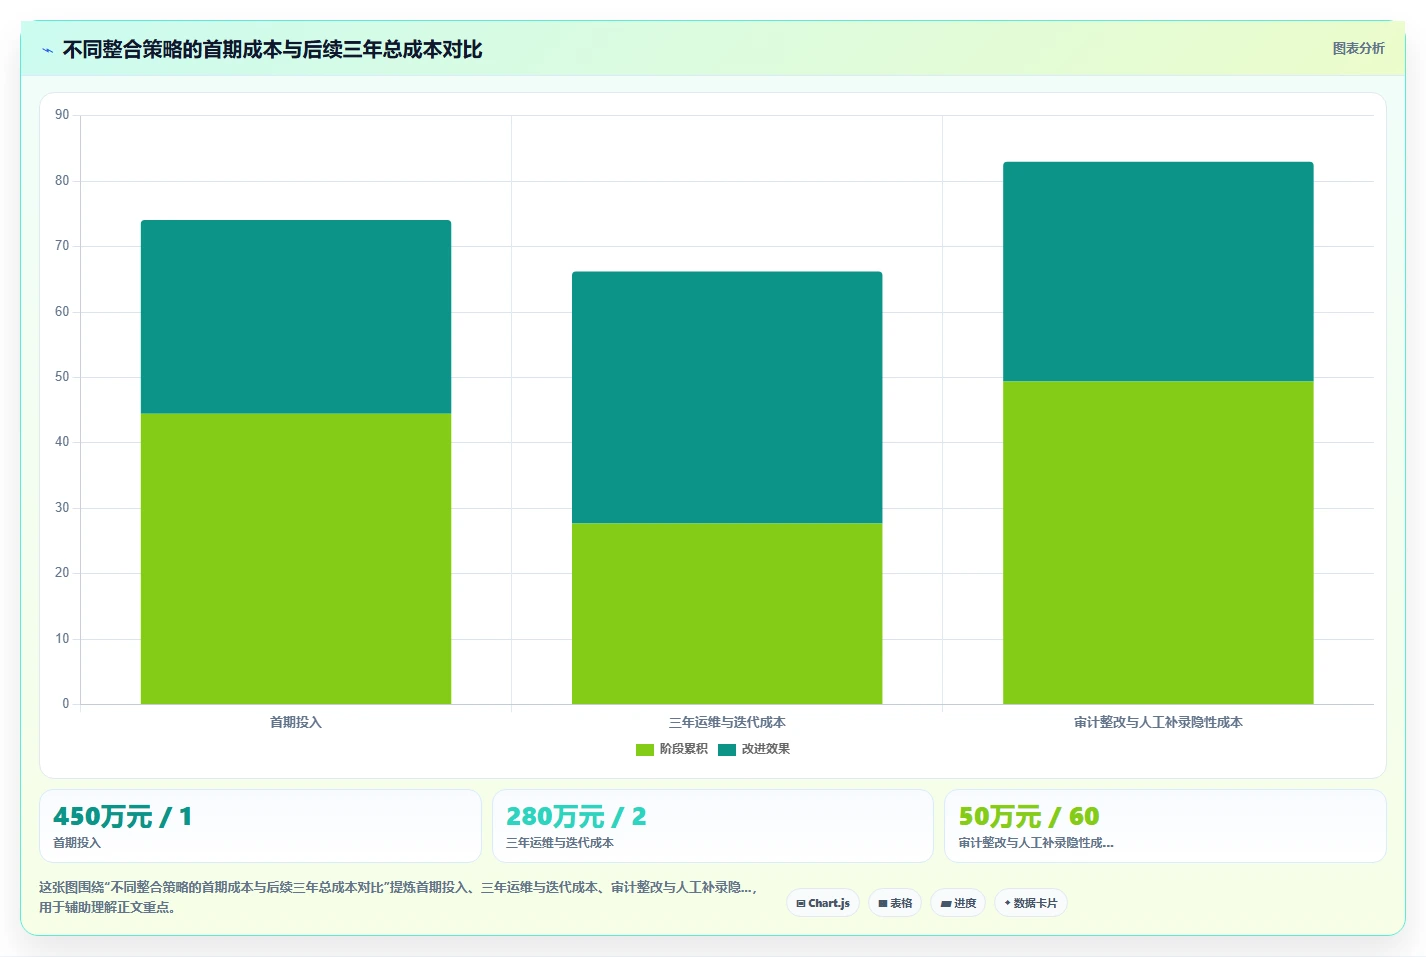Click the teal bar for 审计整改与人工补录隐性成本
The image size is (1426, 957).
(1158, 271)
